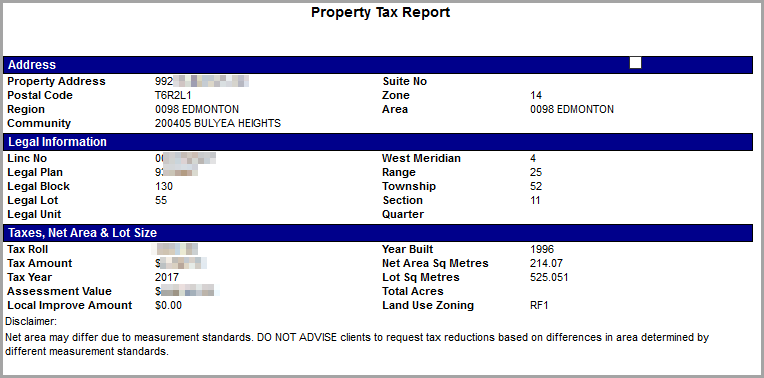The width and height of the screenshot is (764, 378).
Task: Click the Lot Sq Metres value 525.051
Action: coord(549,278)
